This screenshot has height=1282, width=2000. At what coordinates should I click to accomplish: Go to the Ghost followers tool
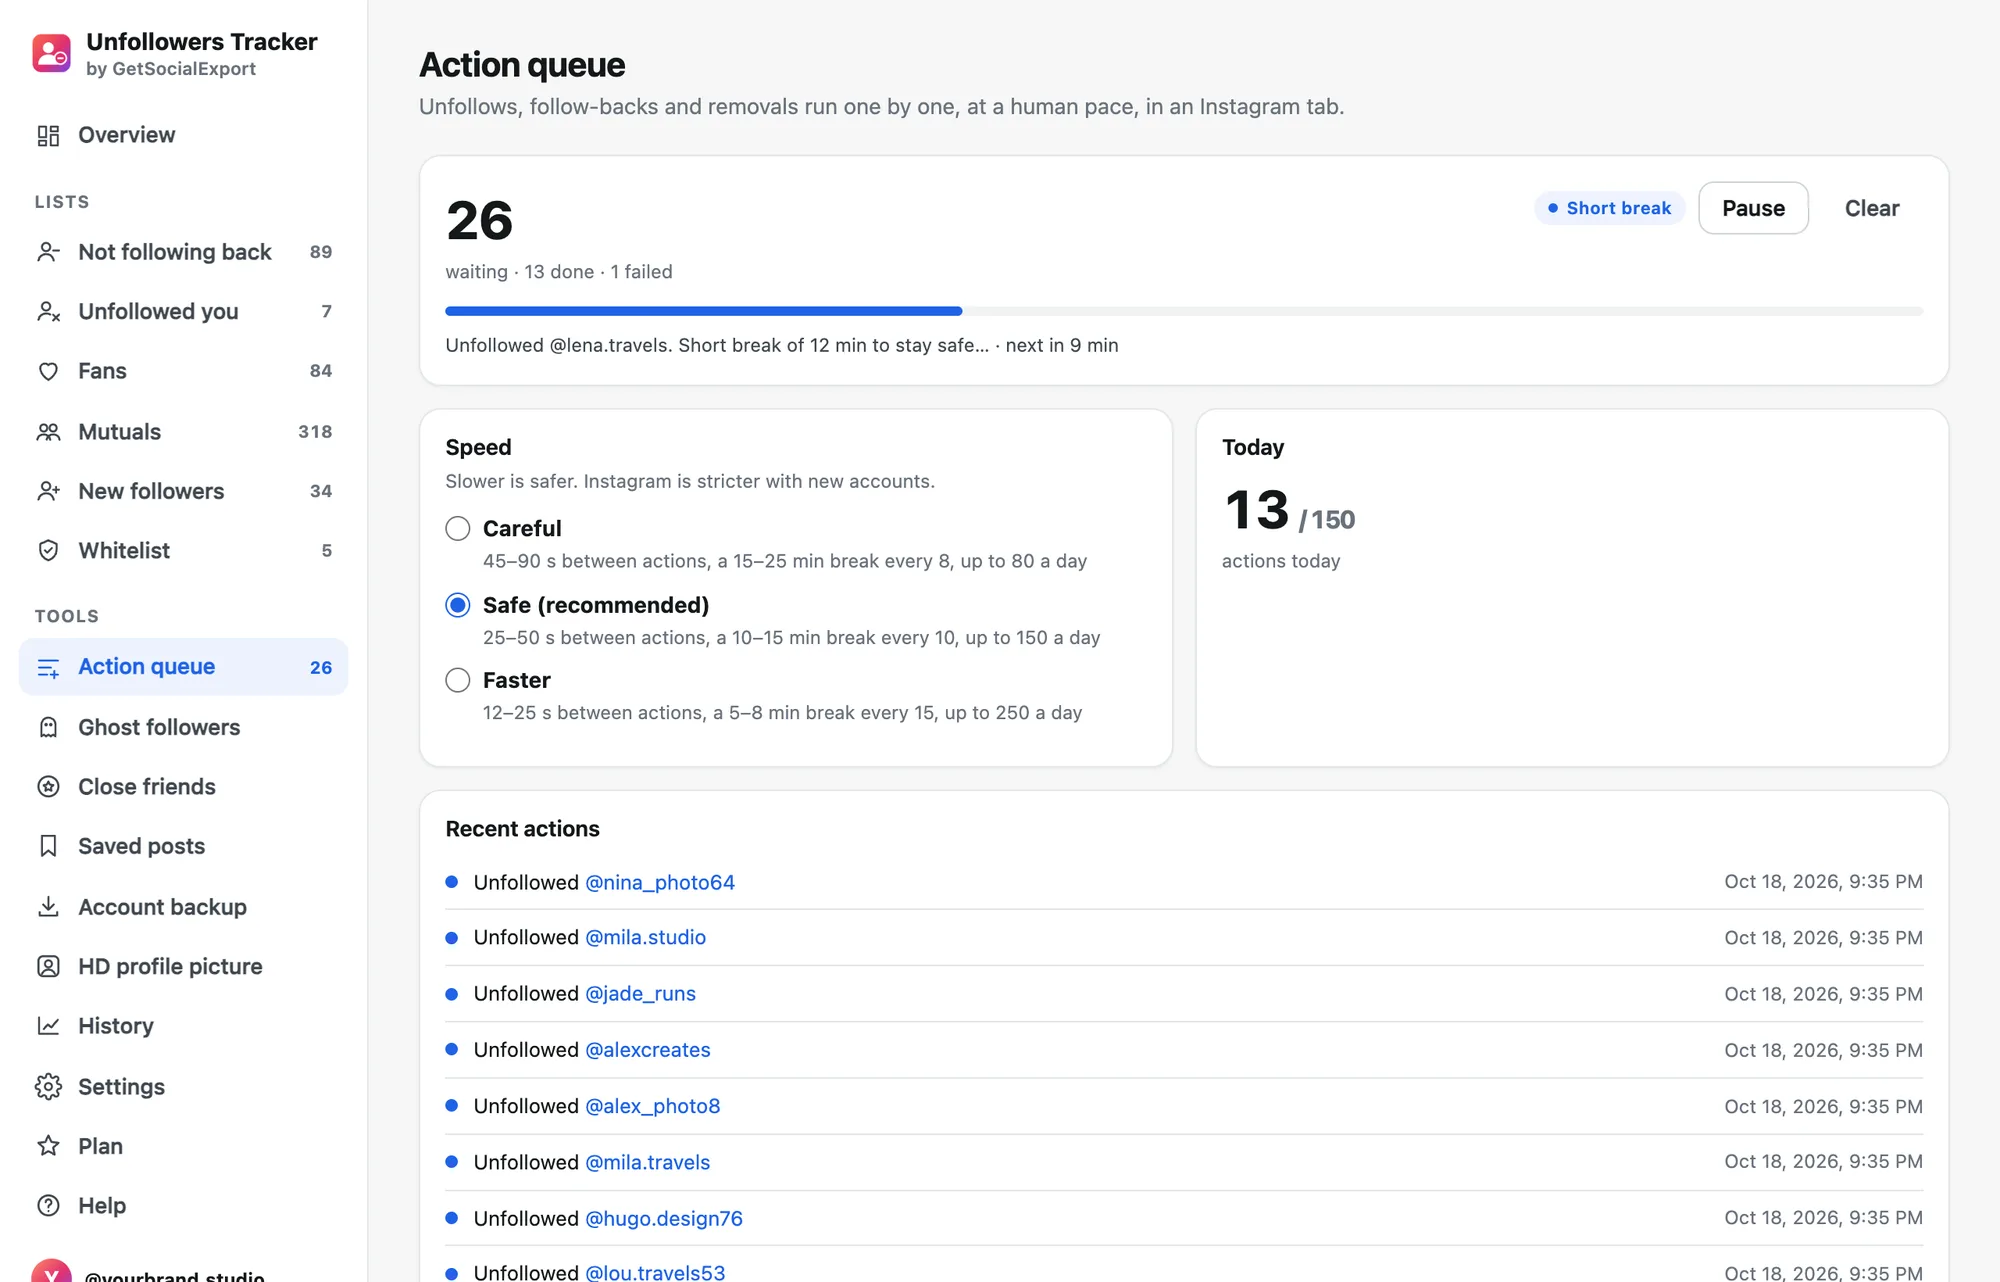(x=184, y=727)
